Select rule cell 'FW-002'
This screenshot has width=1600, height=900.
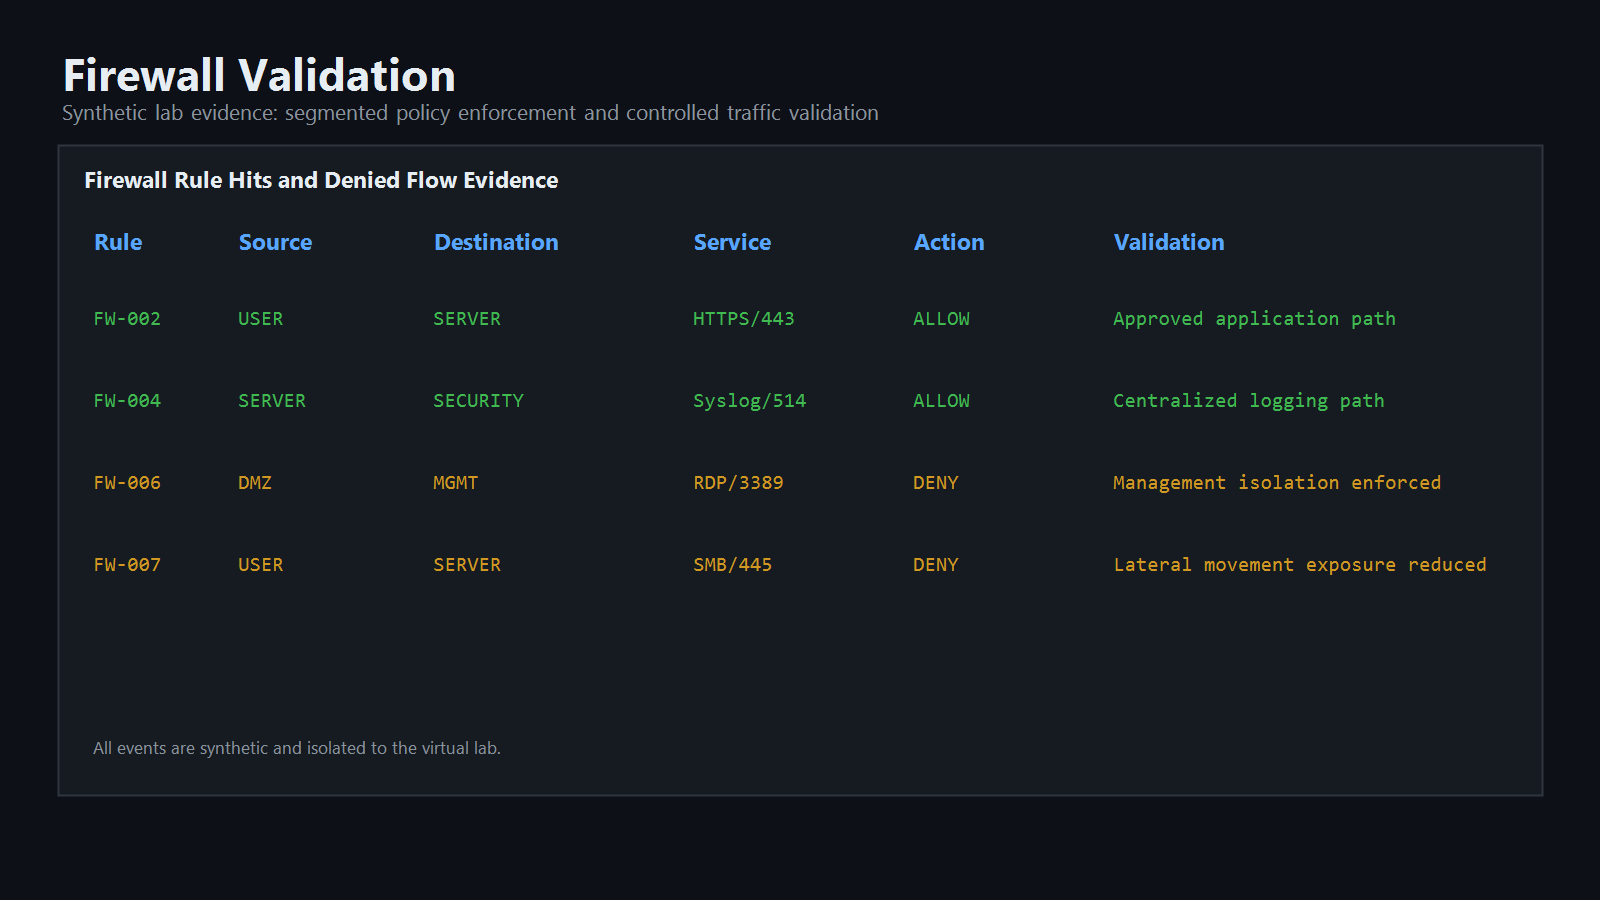point(127,319)
